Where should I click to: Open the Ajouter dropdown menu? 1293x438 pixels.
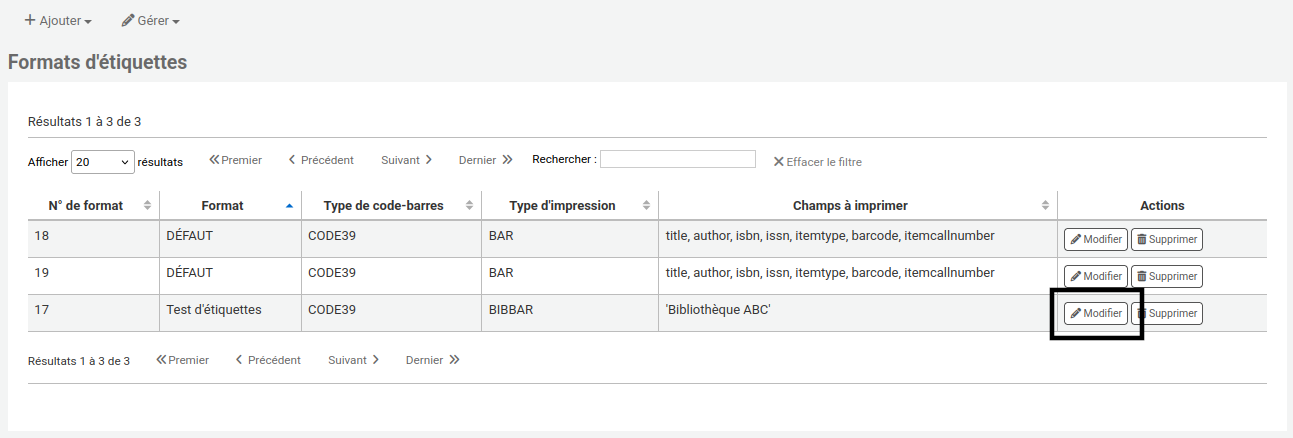58,20
